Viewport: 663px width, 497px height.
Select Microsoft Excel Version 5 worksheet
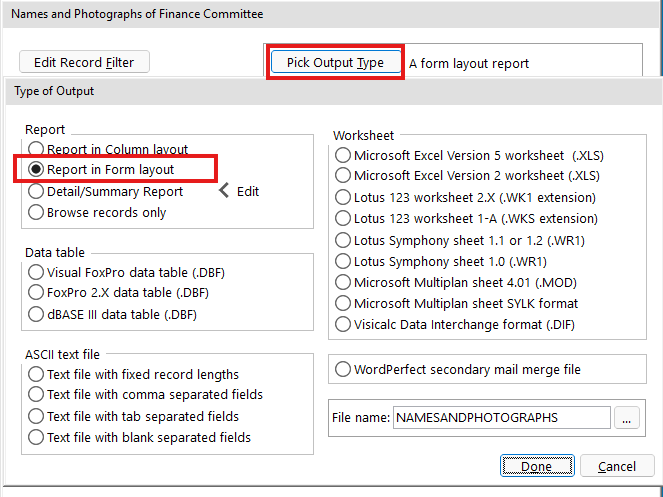[343, 155]
